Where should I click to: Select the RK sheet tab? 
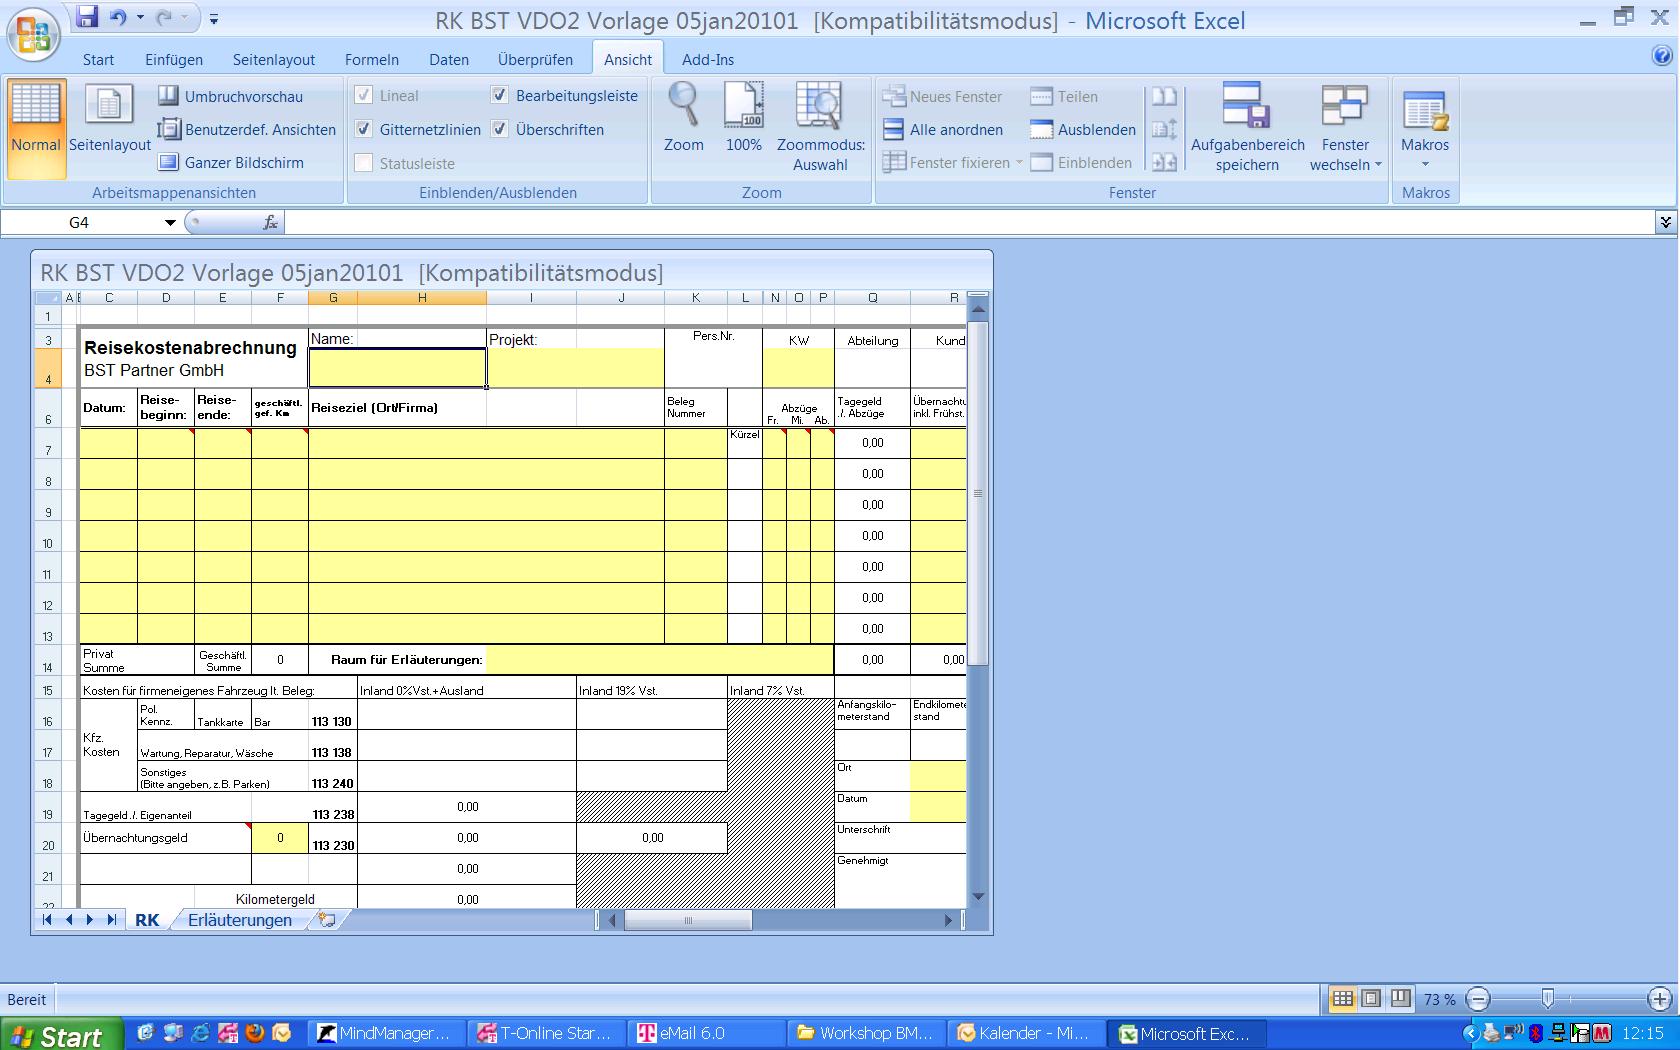tap(147, 920)
